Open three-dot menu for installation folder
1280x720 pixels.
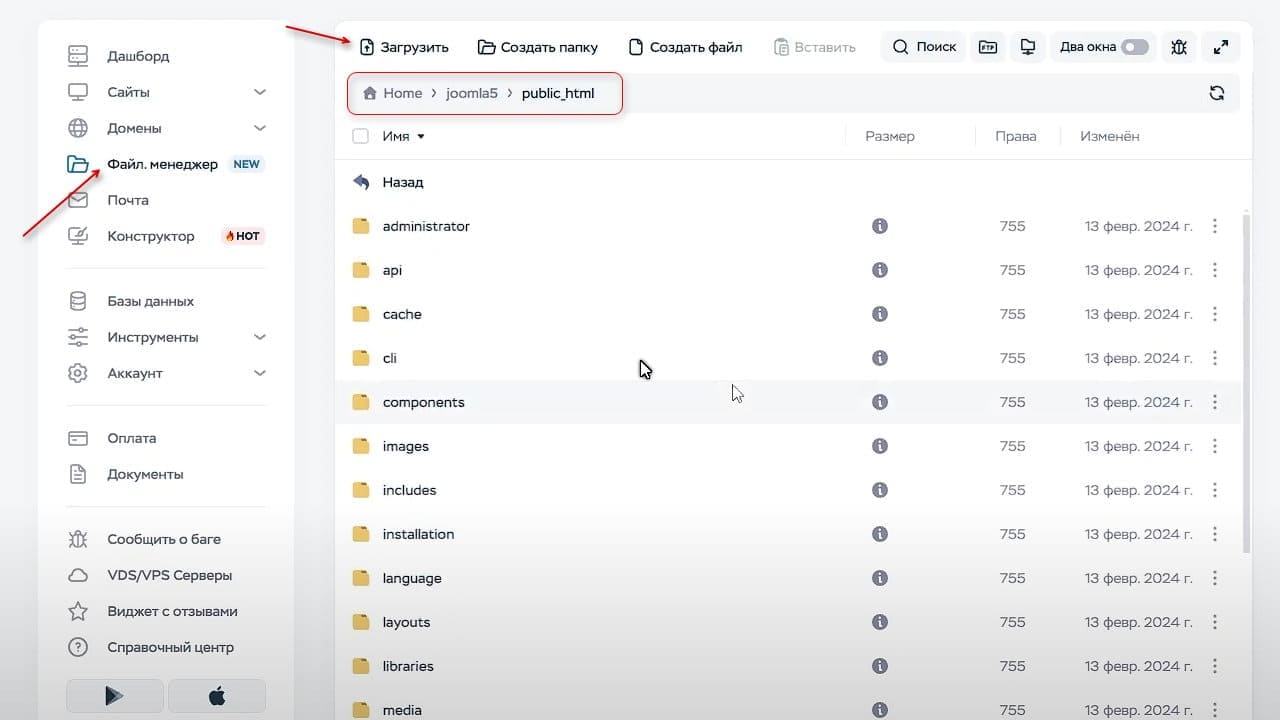point(1215,534)
